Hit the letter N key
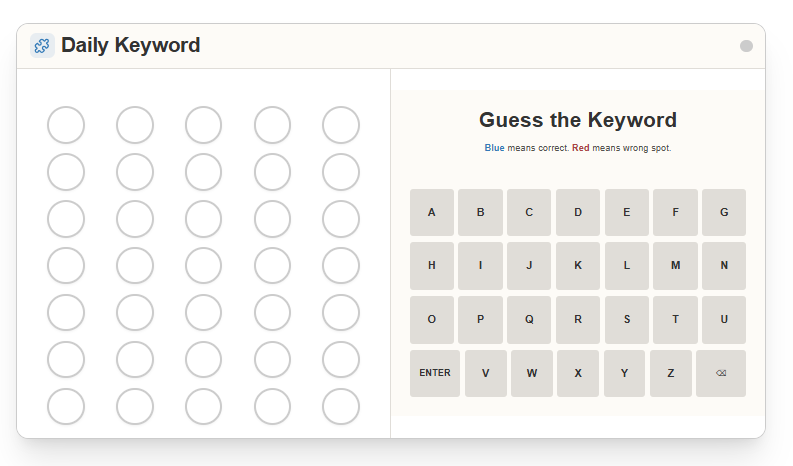This screenshot has width=793, height=466. [x=724, y=266]
